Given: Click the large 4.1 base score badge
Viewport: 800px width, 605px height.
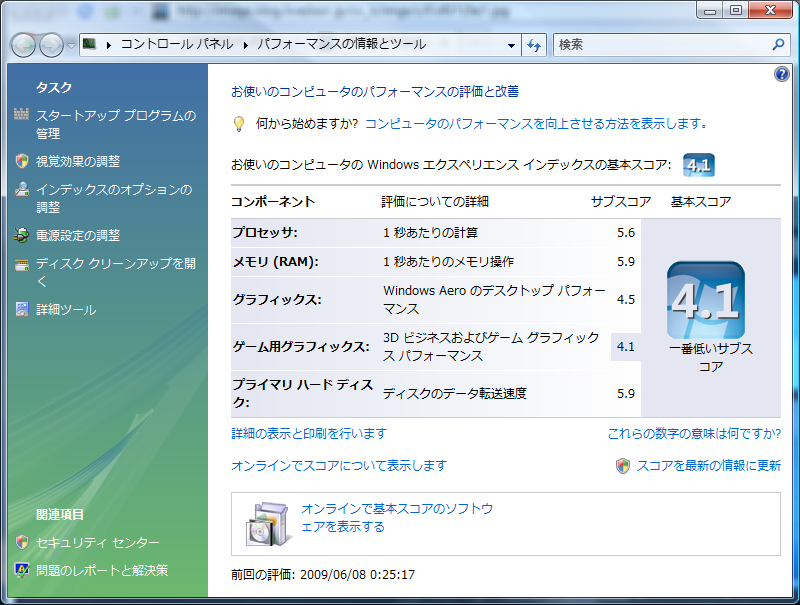Looking at the screenshot, I should 706,300.
